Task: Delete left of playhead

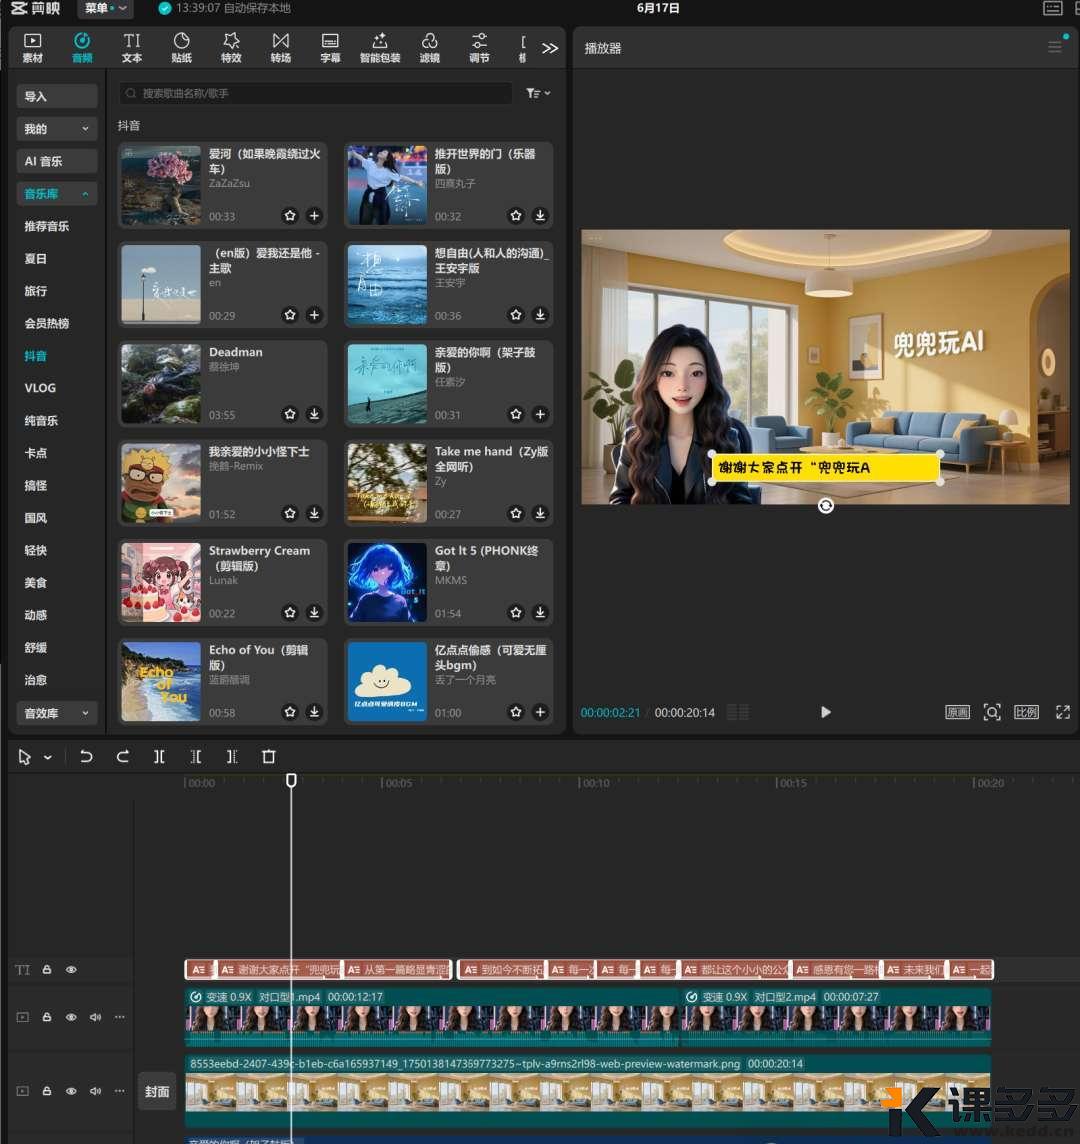Action: 196,757
